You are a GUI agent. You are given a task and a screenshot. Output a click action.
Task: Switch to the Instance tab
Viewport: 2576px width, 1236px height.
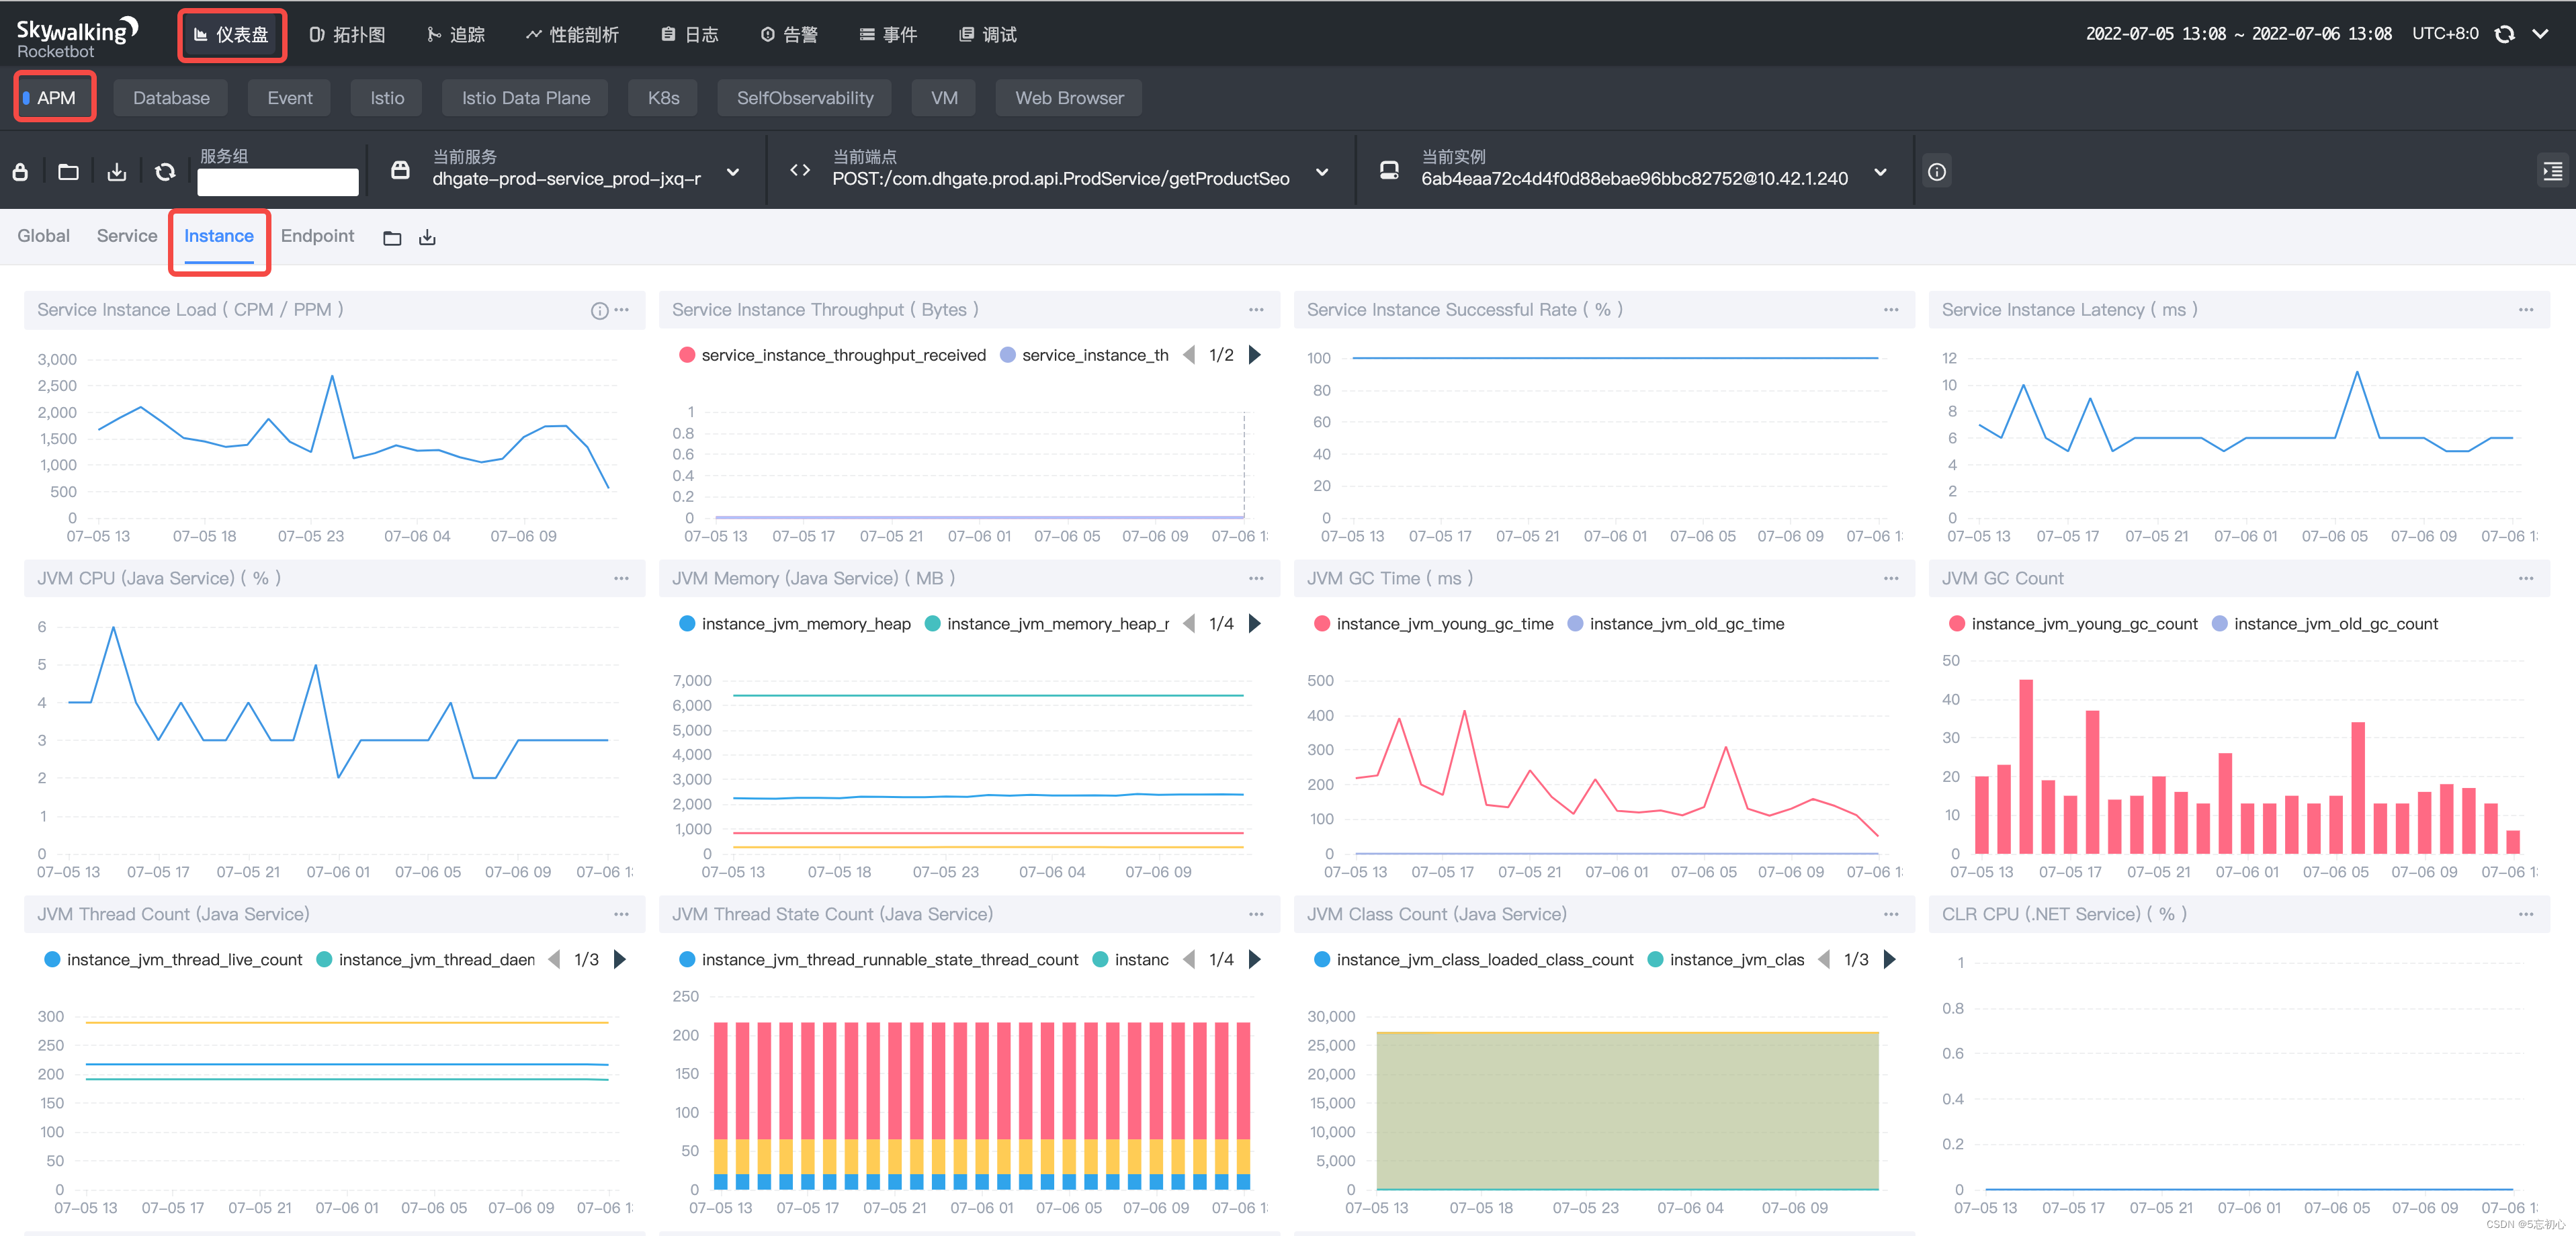pyautogui.click(x=219, y=236)
